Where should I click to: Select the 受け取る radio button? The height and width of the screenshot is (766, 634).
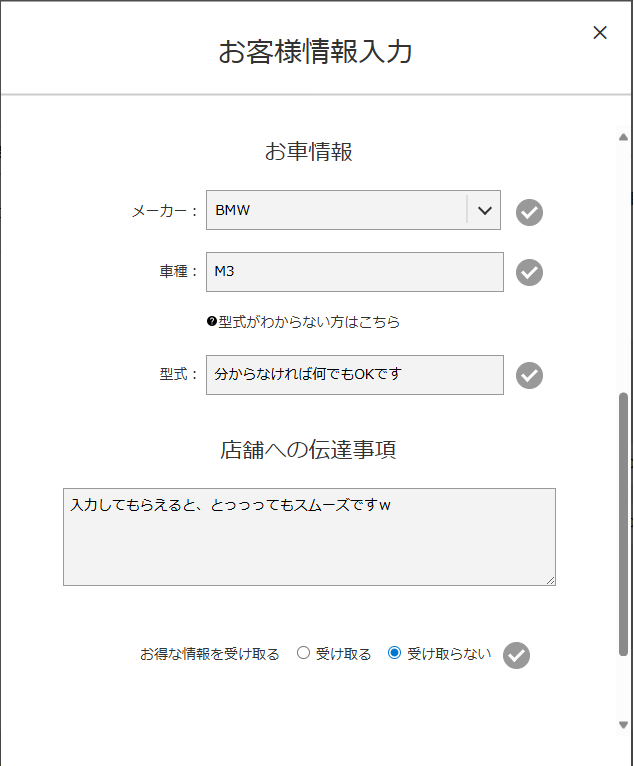coord(303,654)
